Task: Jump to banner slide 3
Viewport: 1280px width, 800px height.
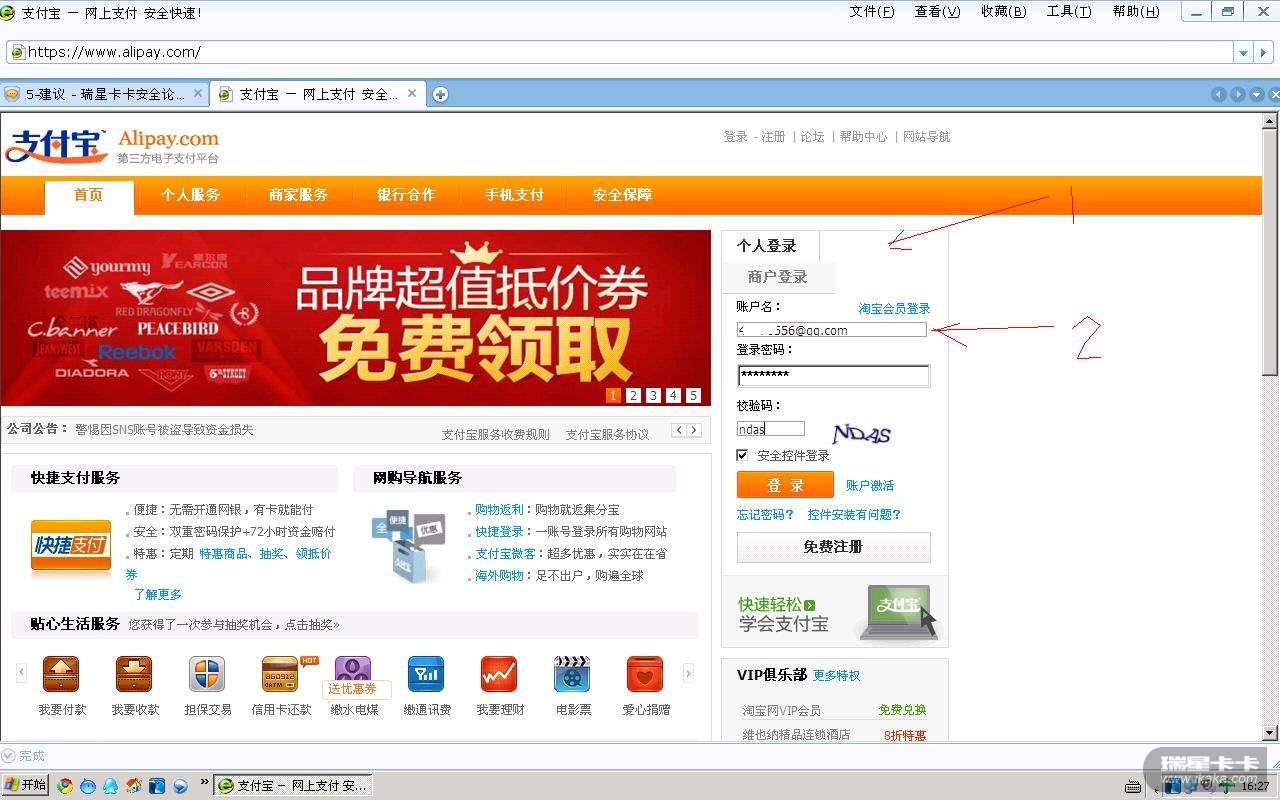Action: pos(653,396)
